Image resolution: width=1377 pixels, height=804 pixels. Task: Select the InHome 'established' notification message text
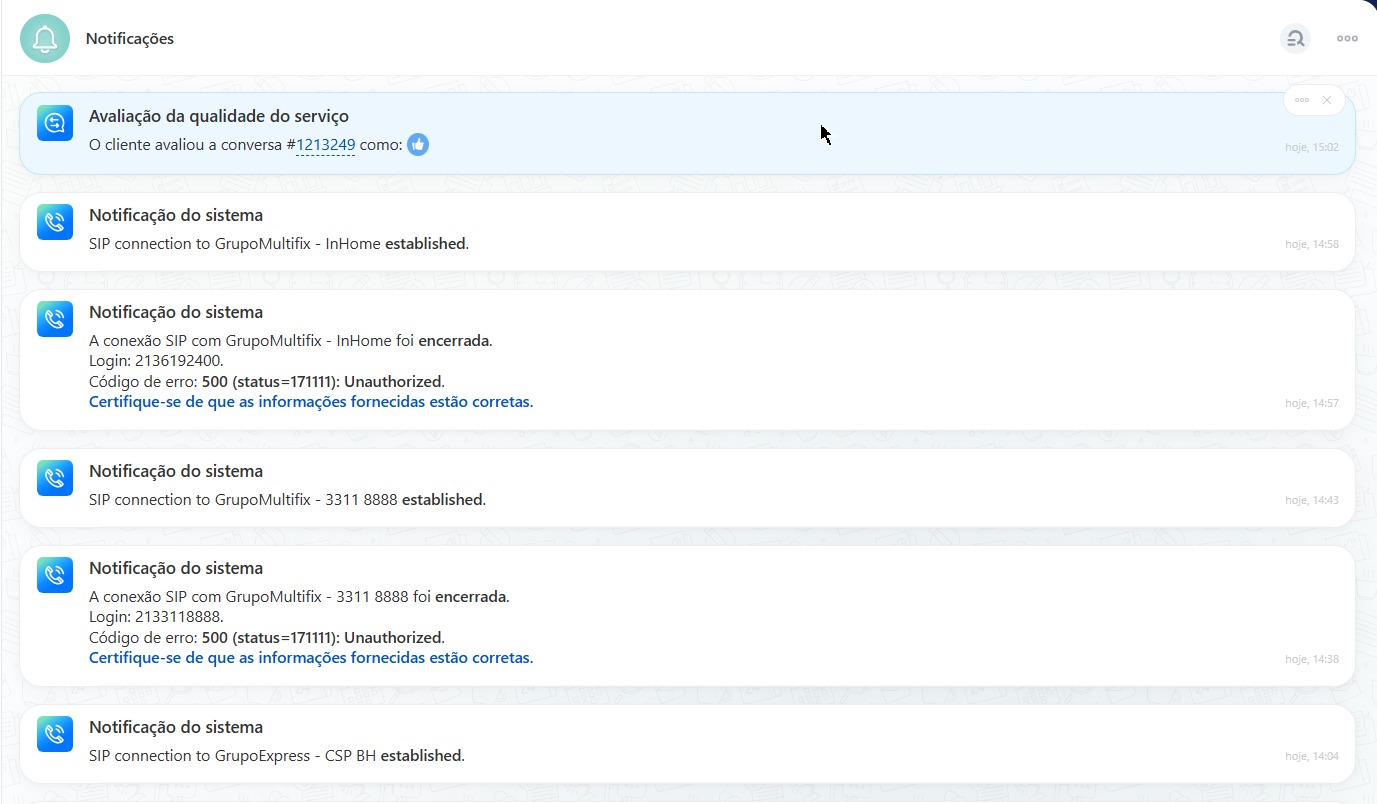point(278,244)
